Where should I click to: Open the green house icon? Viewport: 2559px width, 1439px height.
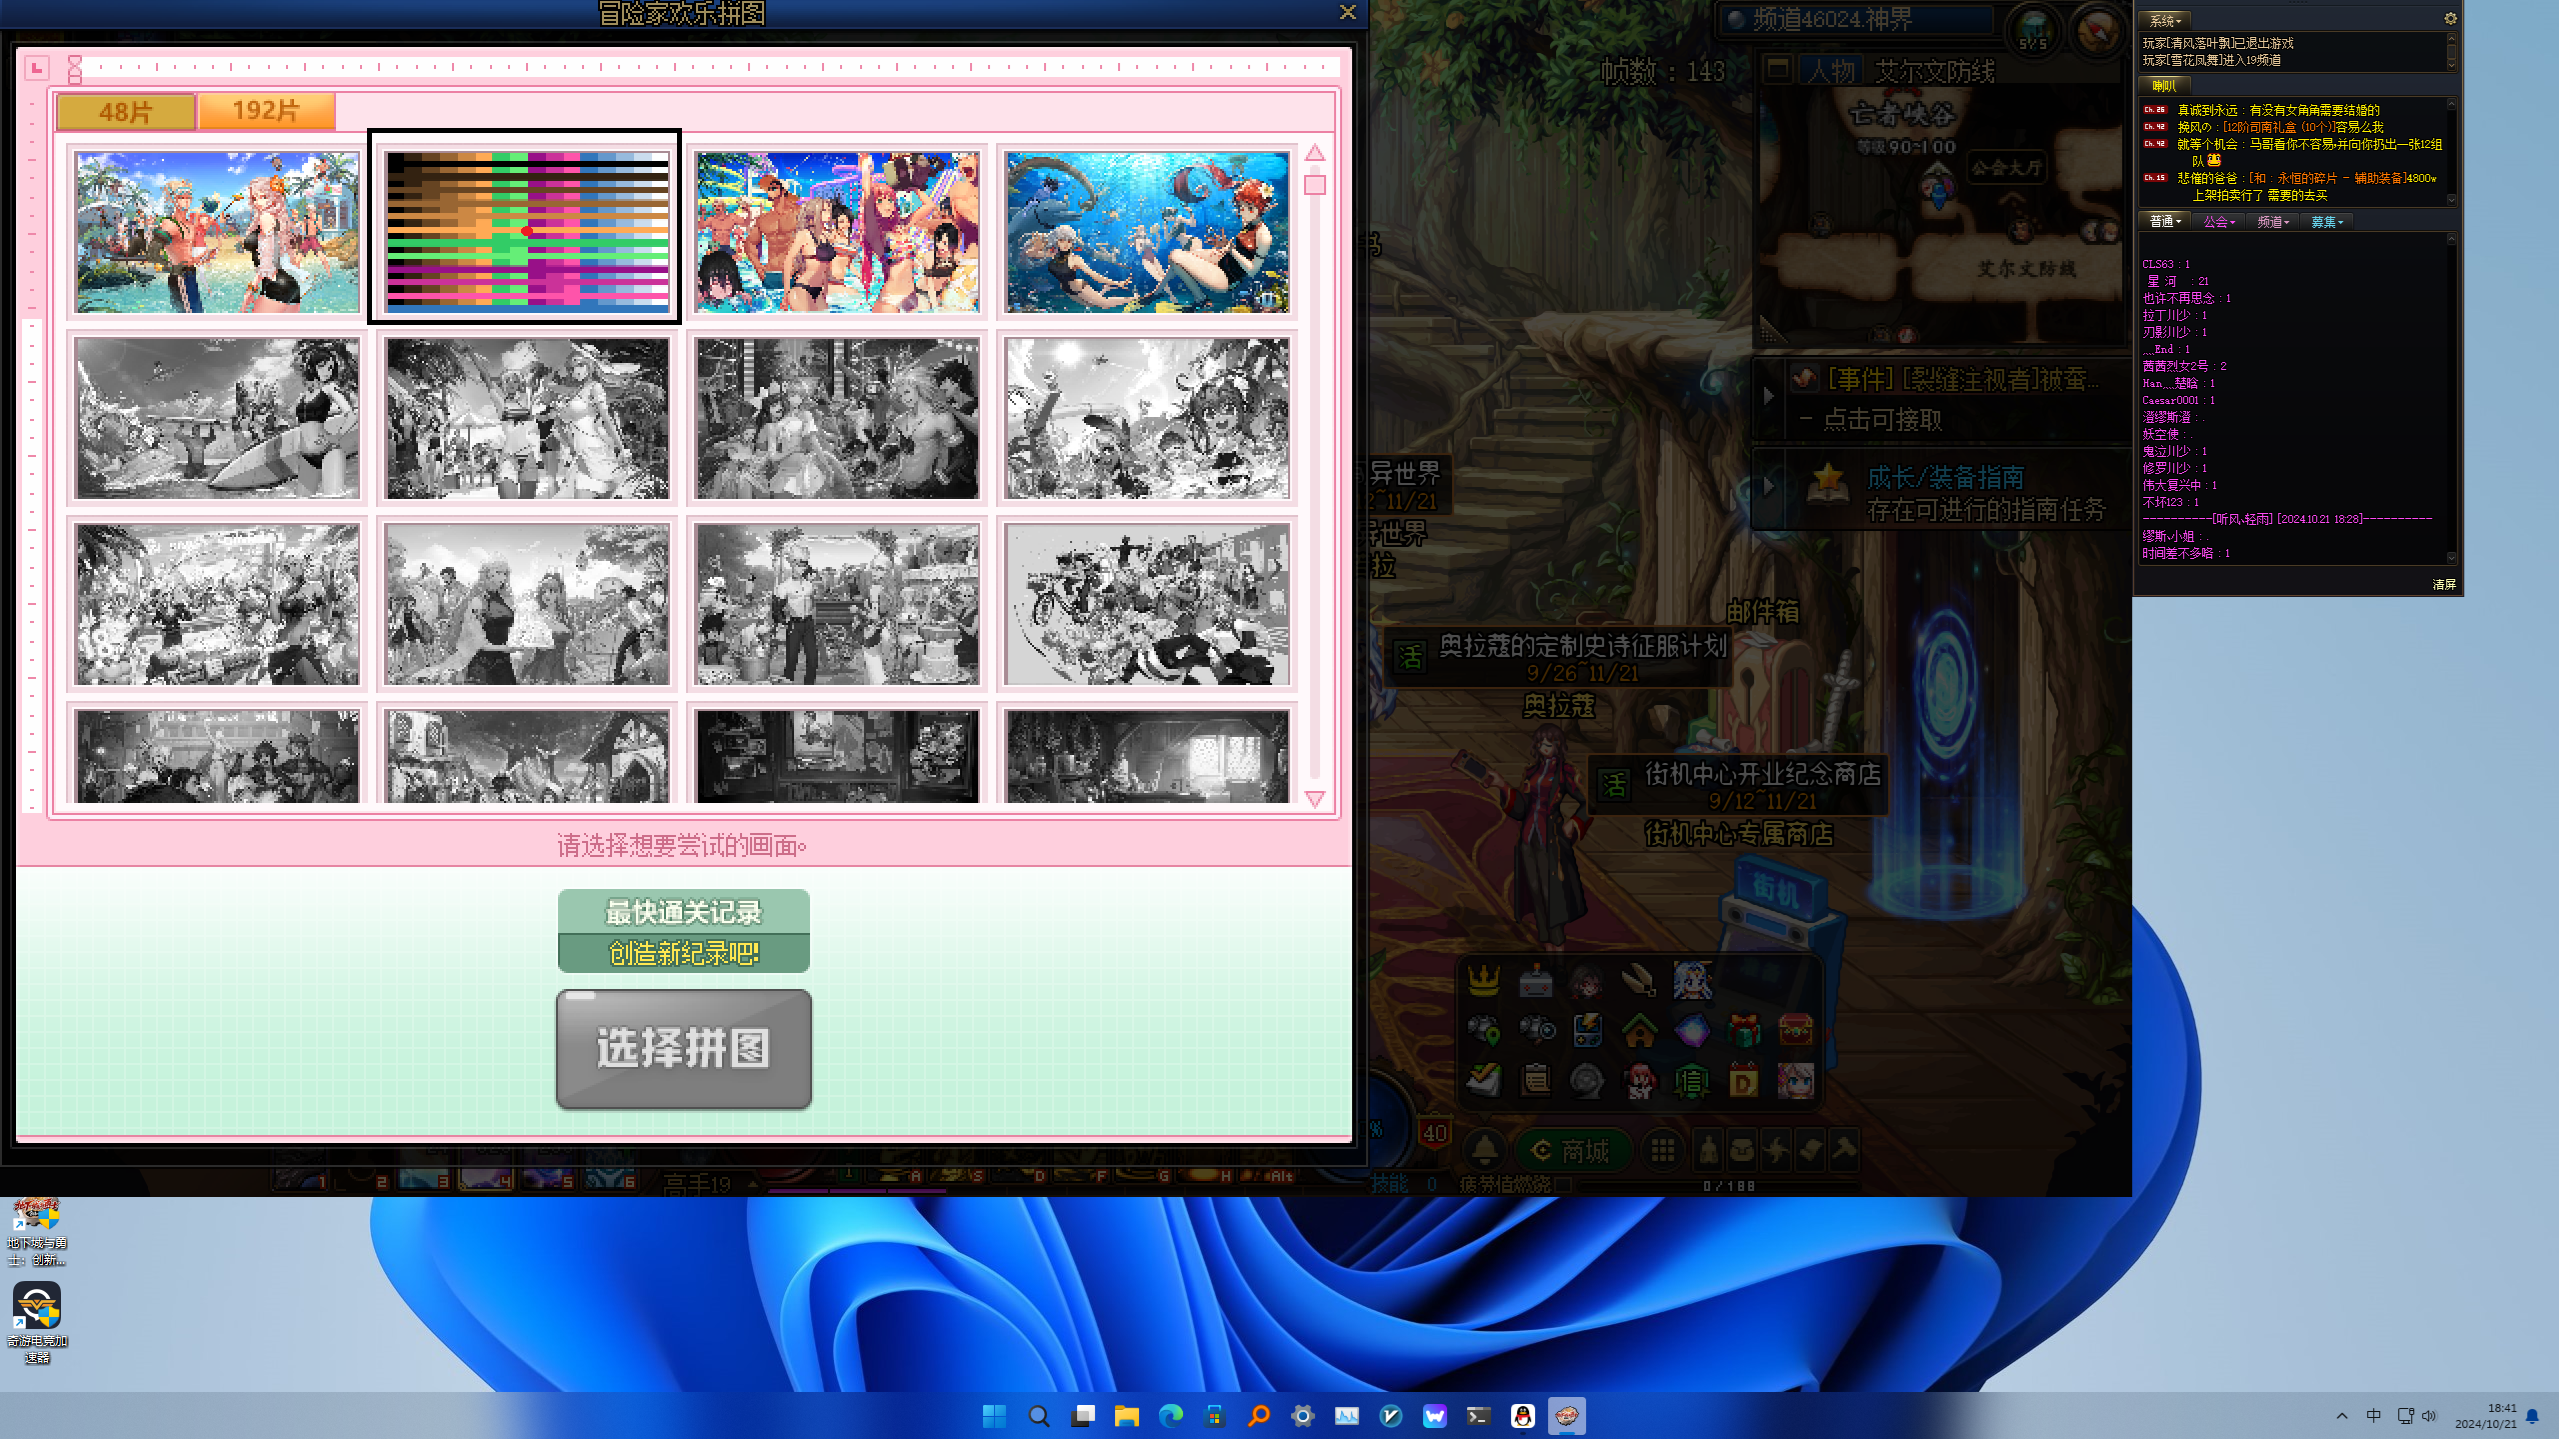click(1639, 1030)
